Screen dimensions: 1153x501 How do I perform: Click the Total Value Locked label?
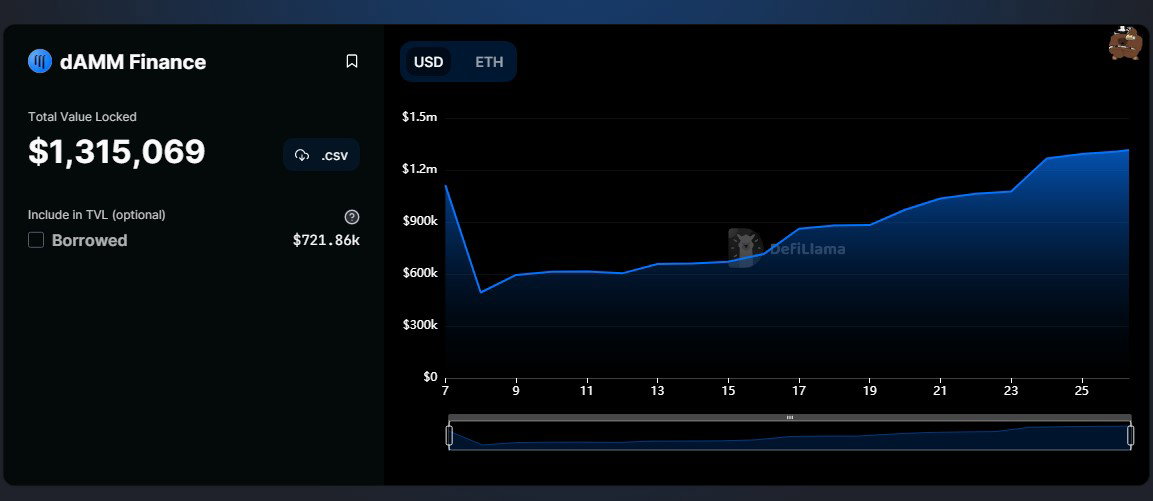(82, 116)
